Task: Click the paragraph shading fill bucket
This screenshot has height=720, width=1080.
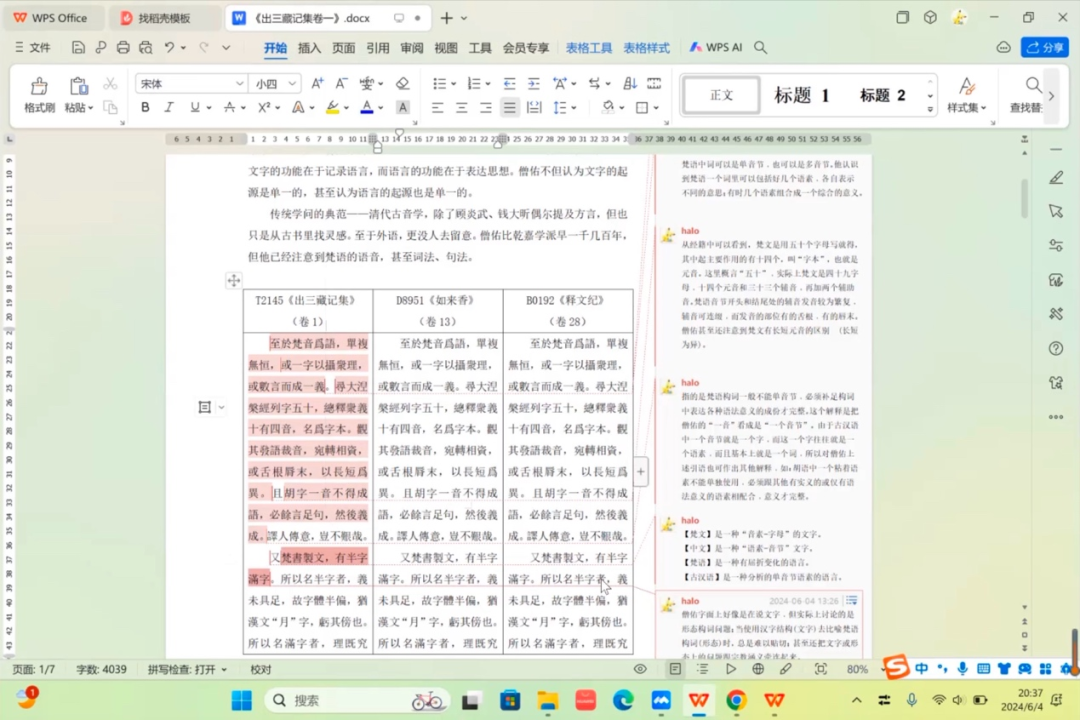Action: (x=608, y=107)
